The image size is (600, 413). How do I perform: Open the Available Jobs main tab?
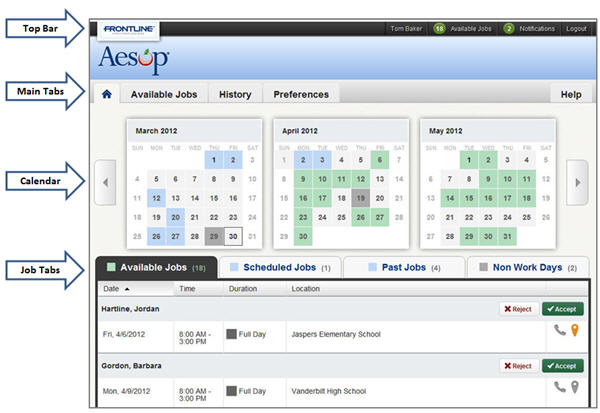[164, 94]
